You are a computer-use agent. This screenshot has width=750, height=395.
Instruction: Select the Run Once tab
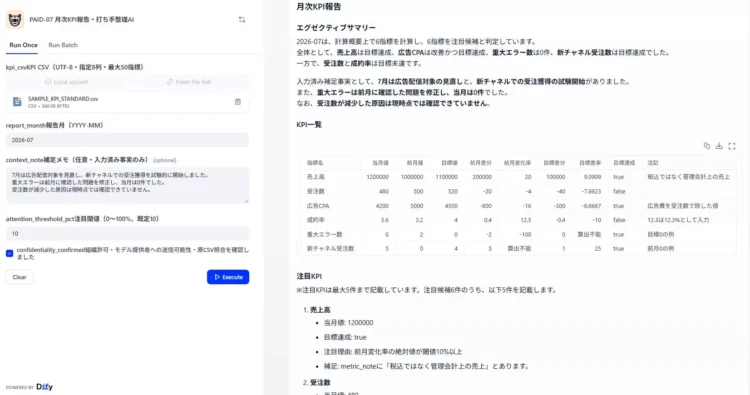click(23, 45)
